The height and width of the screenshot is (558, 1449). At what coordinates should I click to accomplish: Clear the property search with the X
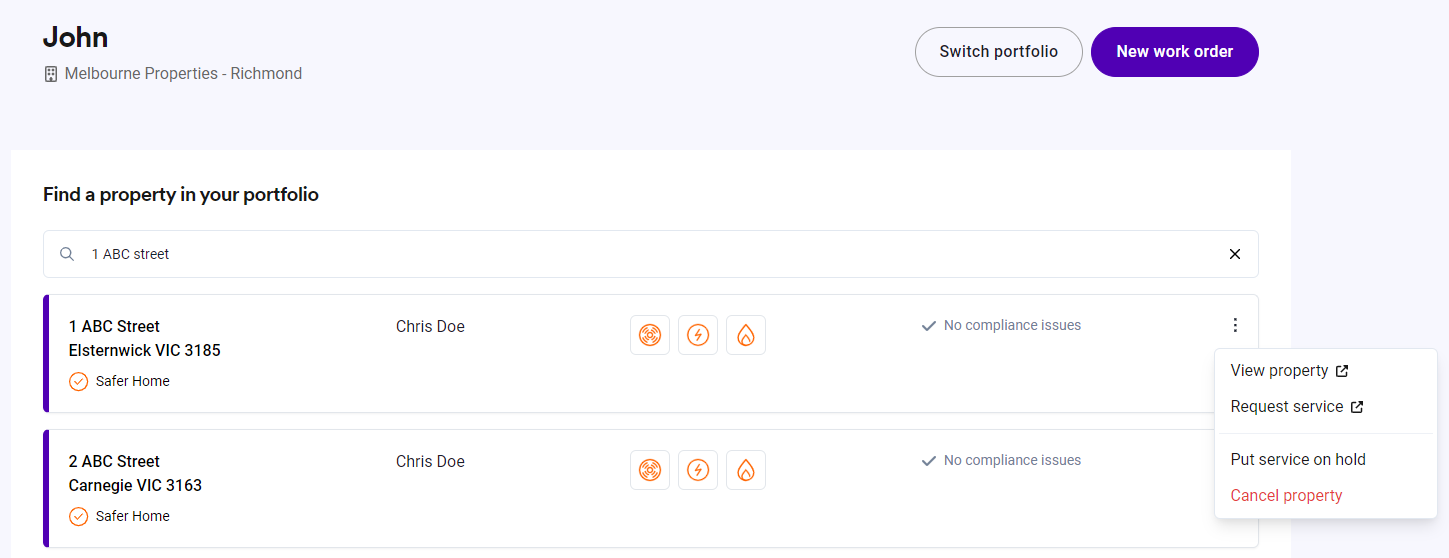[x=1235, y=254]
